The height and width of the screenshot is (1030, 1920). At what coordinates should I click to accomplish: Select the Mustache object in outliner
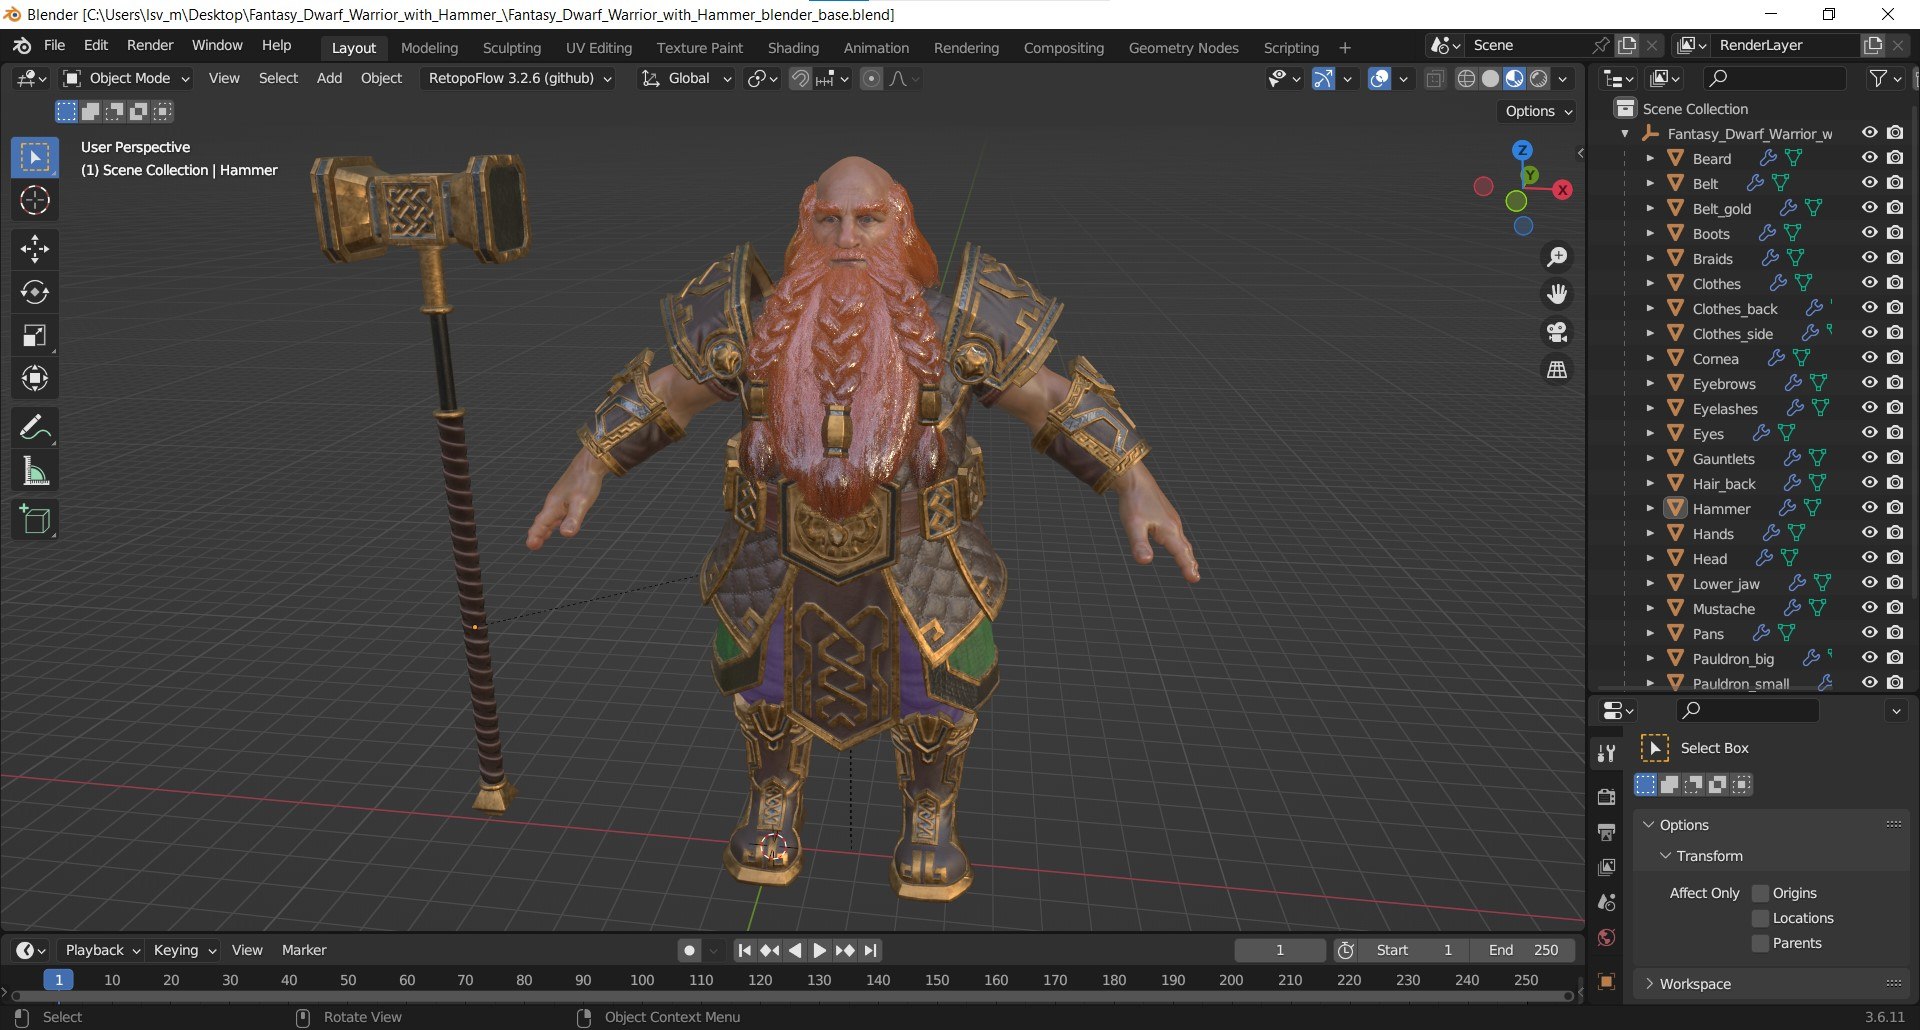1723,608
